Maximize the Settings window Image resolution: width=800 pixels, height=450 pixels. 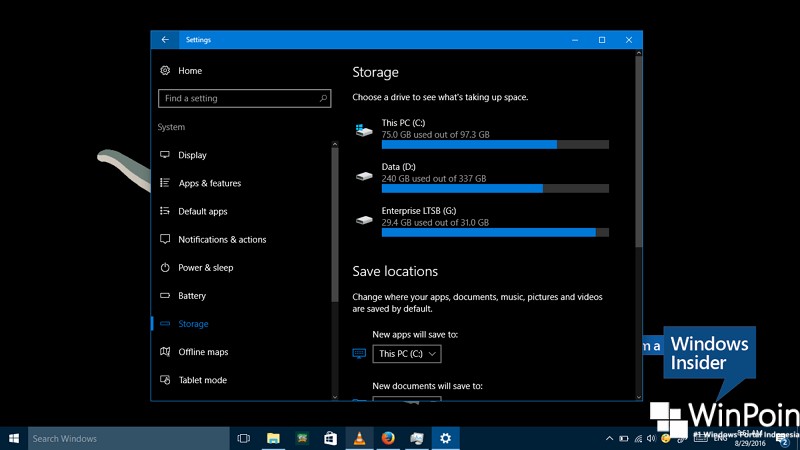tap(602, 40)
